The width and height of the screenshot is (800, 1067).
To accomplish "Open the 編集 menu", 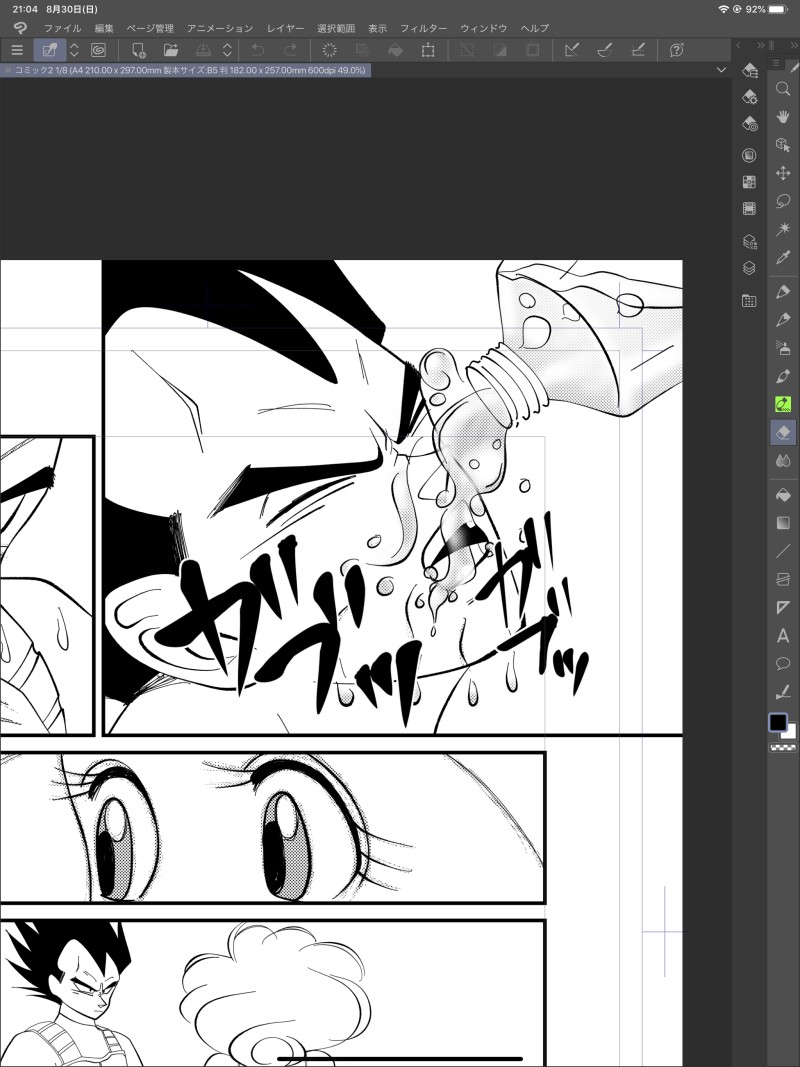I will click(x=104, y=28).
